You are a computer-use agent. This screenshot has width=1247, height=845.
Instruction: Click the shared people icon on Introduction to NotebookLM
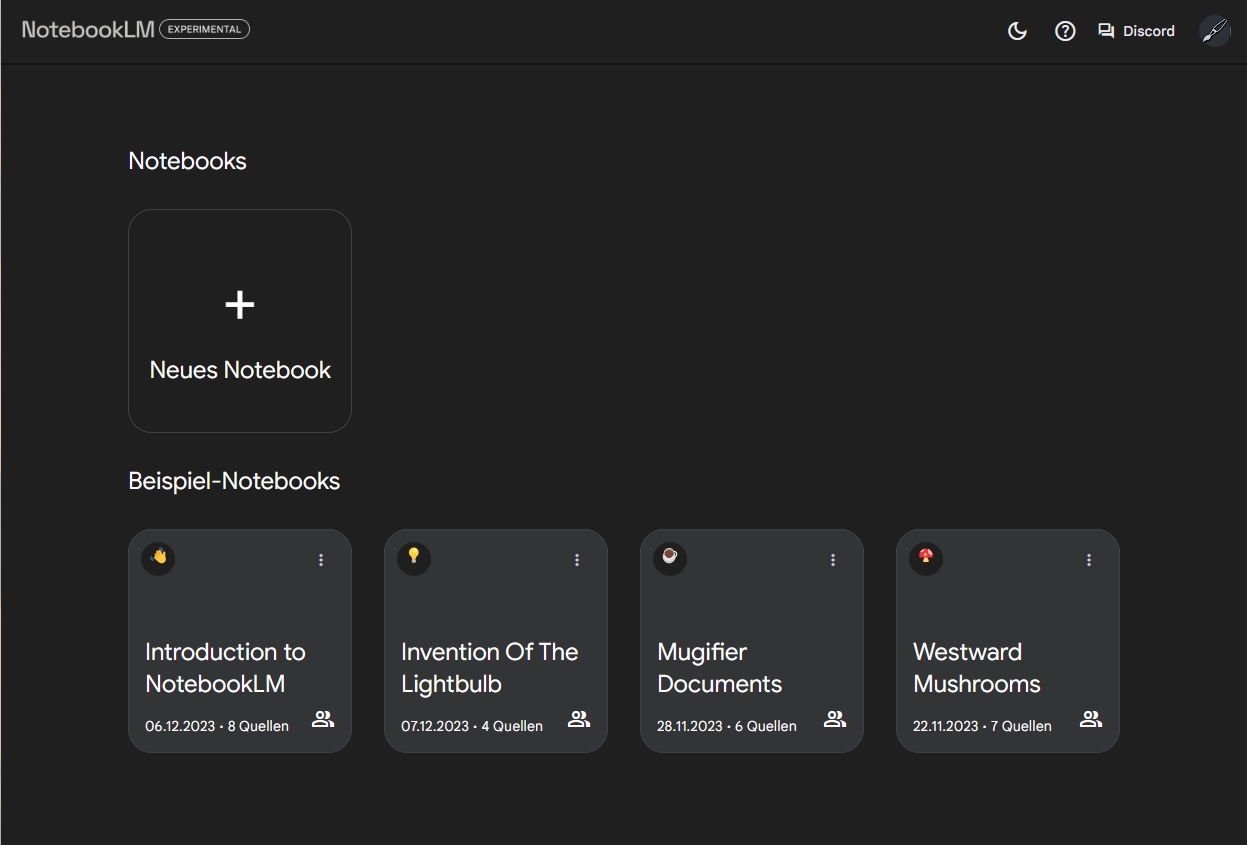(x=323, y=719)
